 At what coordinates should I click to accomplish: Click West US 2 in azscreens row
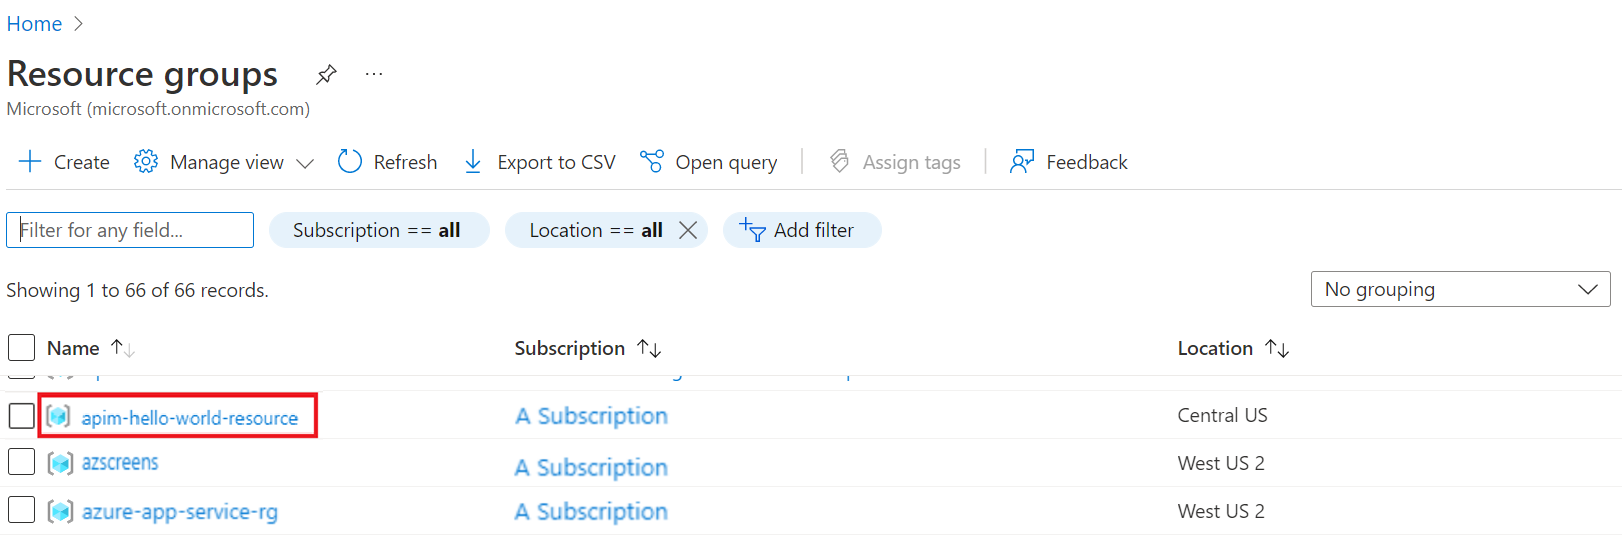(1221, 463)
